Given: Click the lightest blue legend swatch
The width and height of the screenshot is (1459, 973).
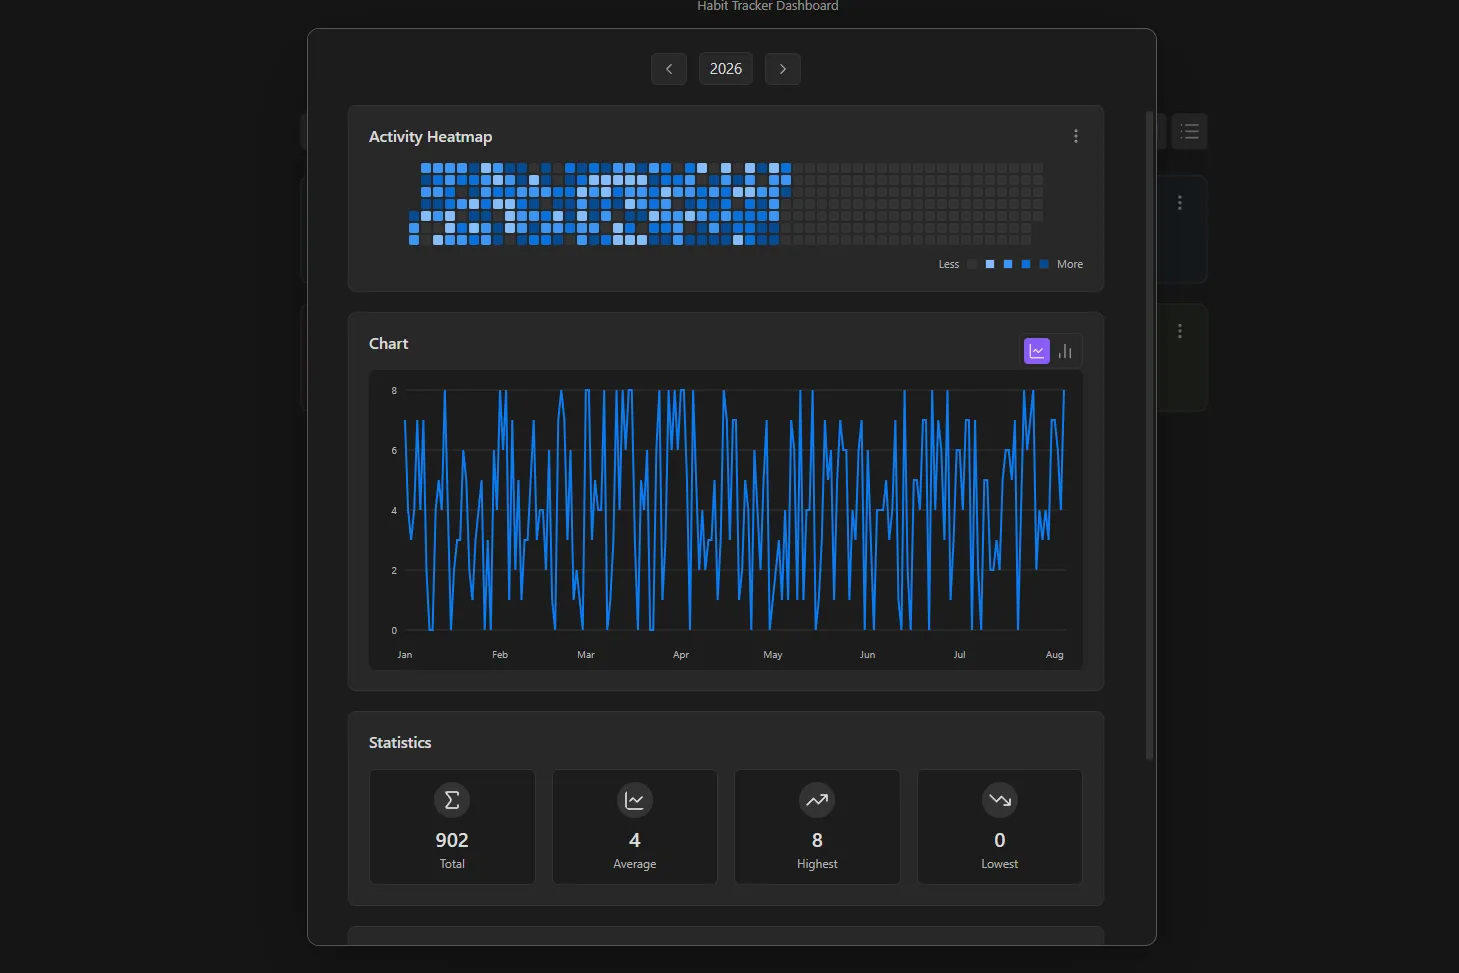Looking at the screenshot, I should 990,265.
